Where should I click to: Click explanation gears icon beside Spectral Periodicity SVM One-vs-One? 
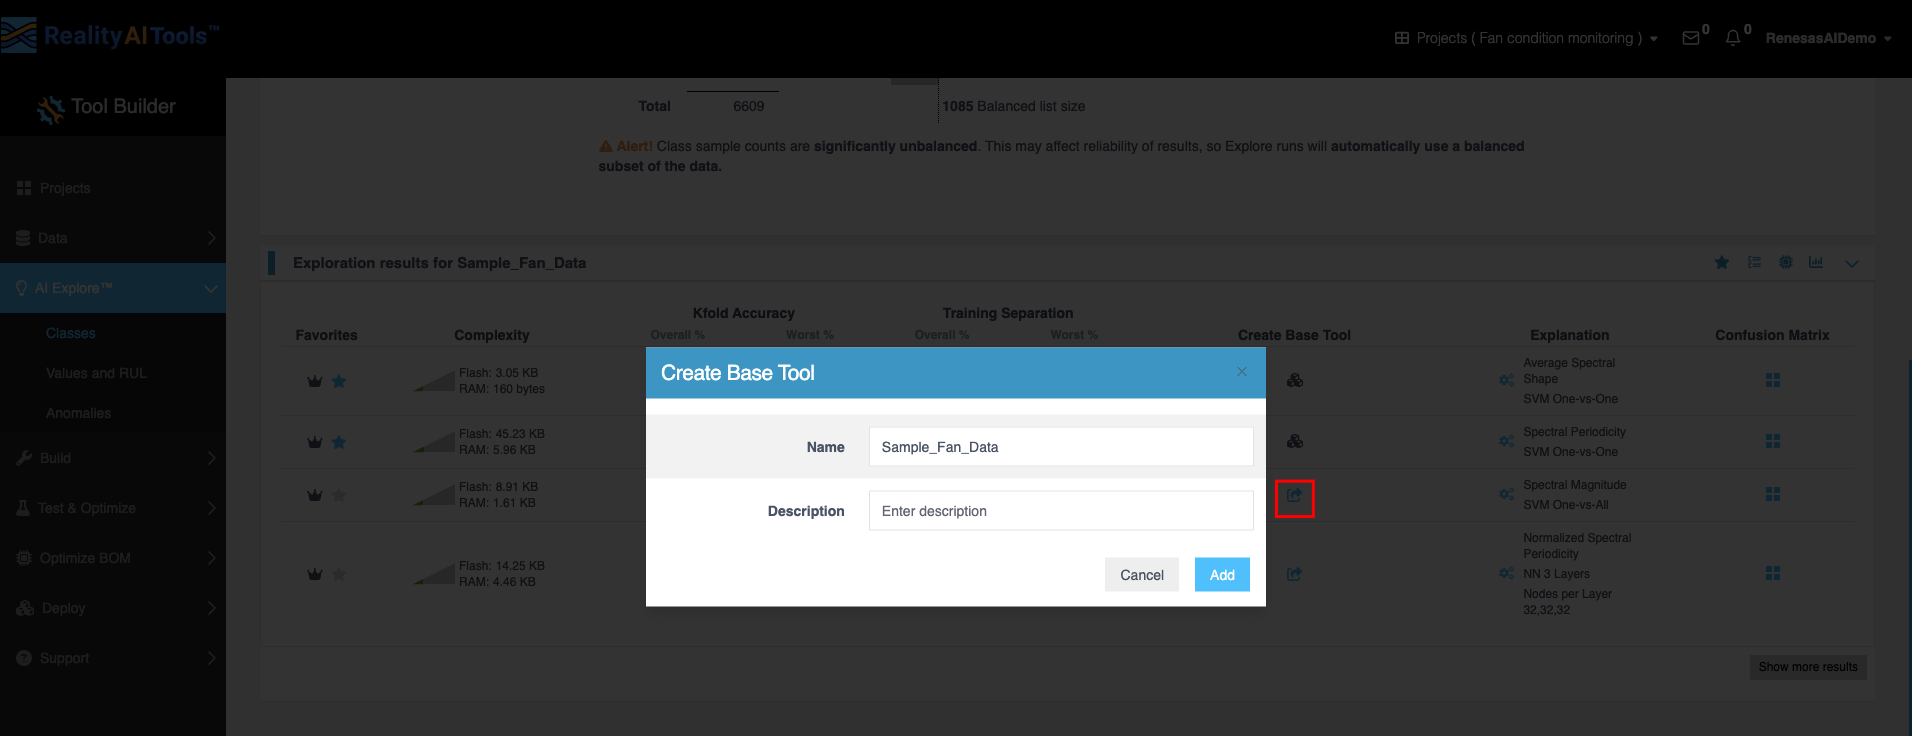(x=1506, y=441)
